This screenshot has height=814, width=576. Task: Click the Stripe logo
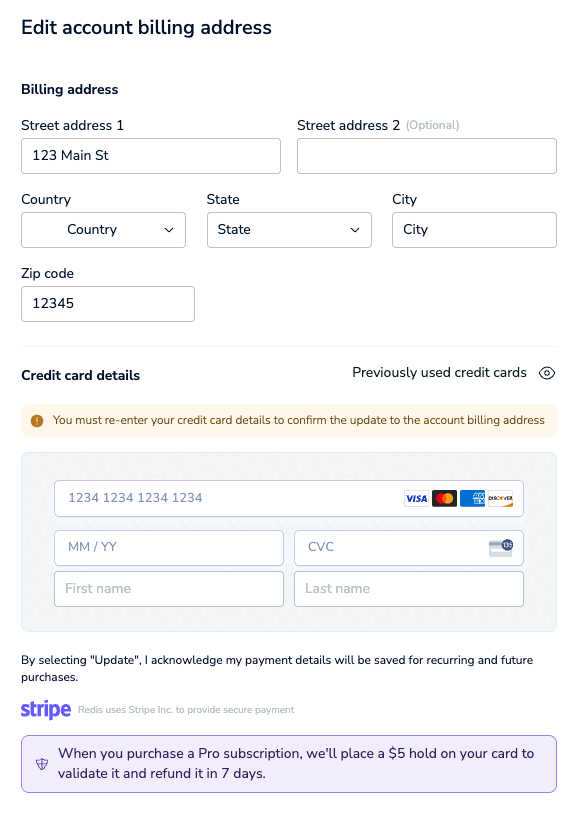[46, 709]
